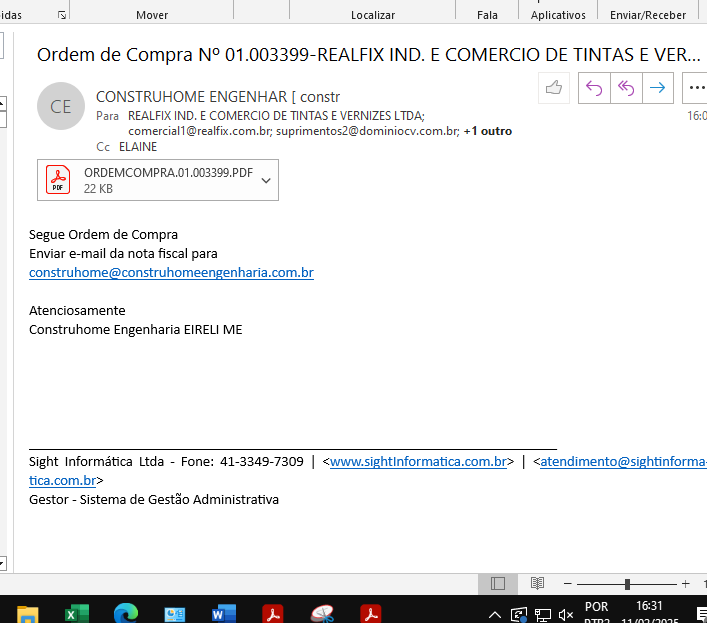Open construhome@construhomeengenharia.com.br email link
This screenshot has width=707, height=623.
point(171,272)
